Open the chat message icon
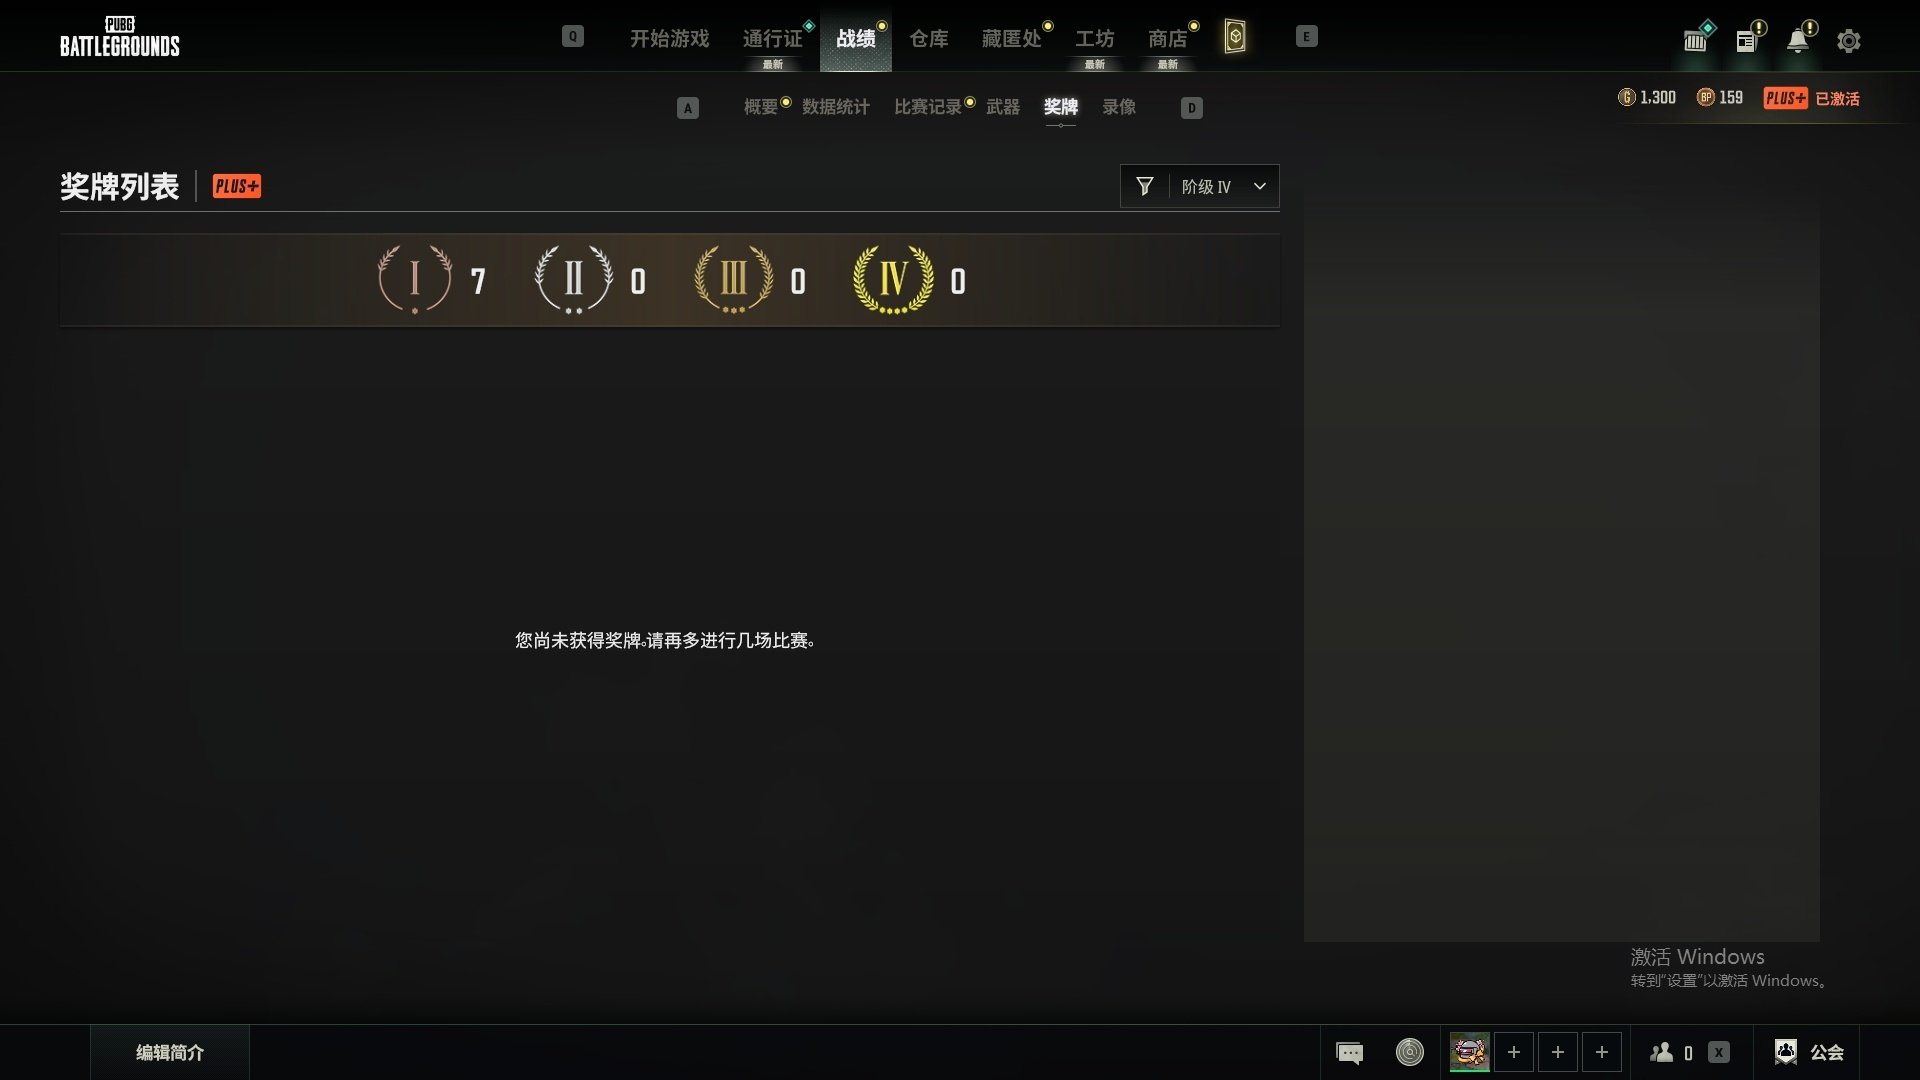 [x=1349, y=1053]
